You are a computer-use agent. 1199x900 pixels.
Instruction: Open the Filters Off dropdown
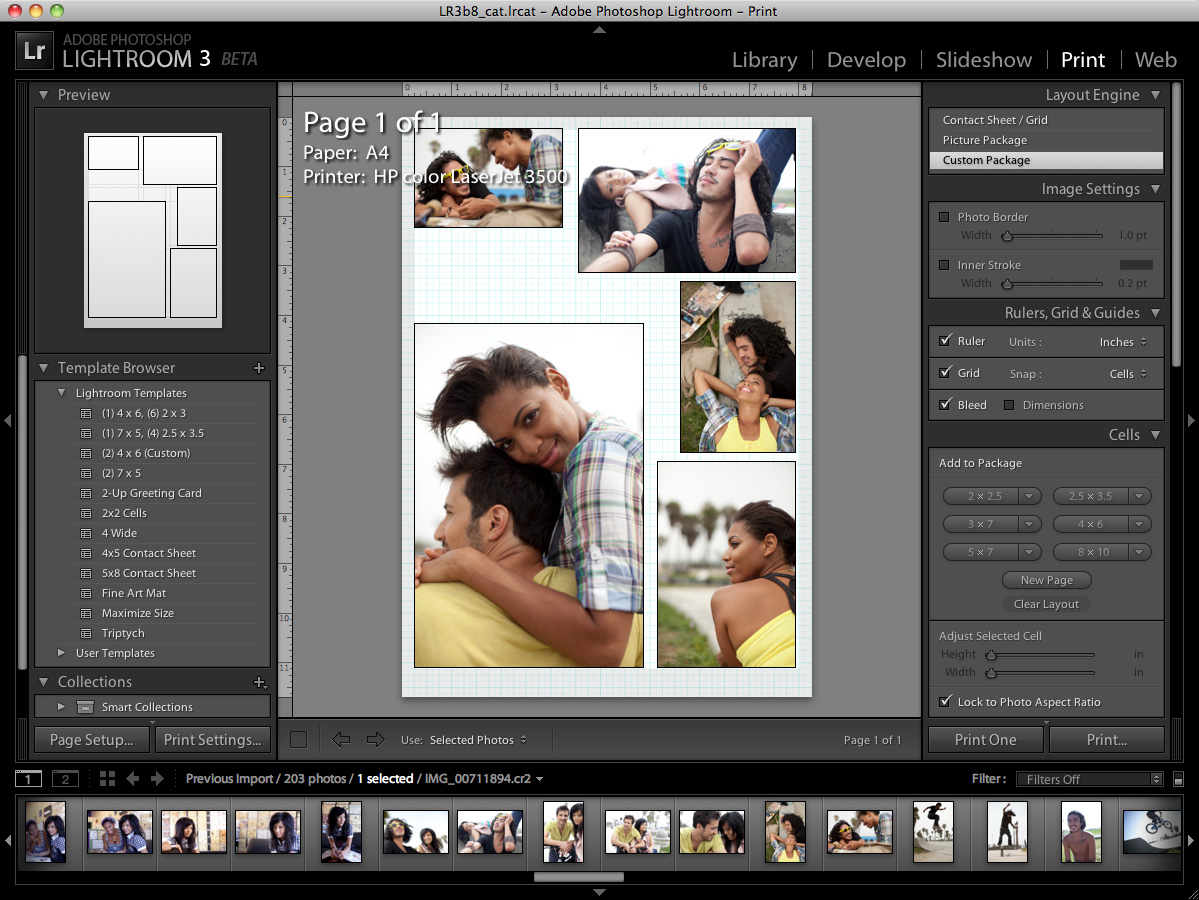pyautogui.click(x=1088, y=779)
